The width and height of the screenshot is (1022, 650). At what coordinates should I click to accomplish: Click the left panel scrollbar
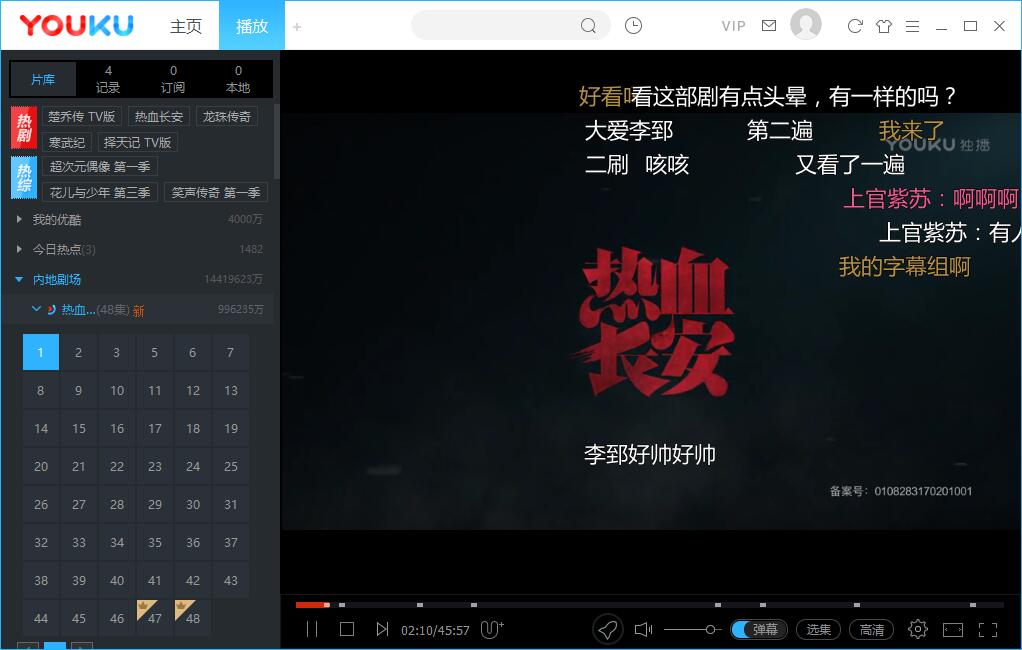coord(276,140)
